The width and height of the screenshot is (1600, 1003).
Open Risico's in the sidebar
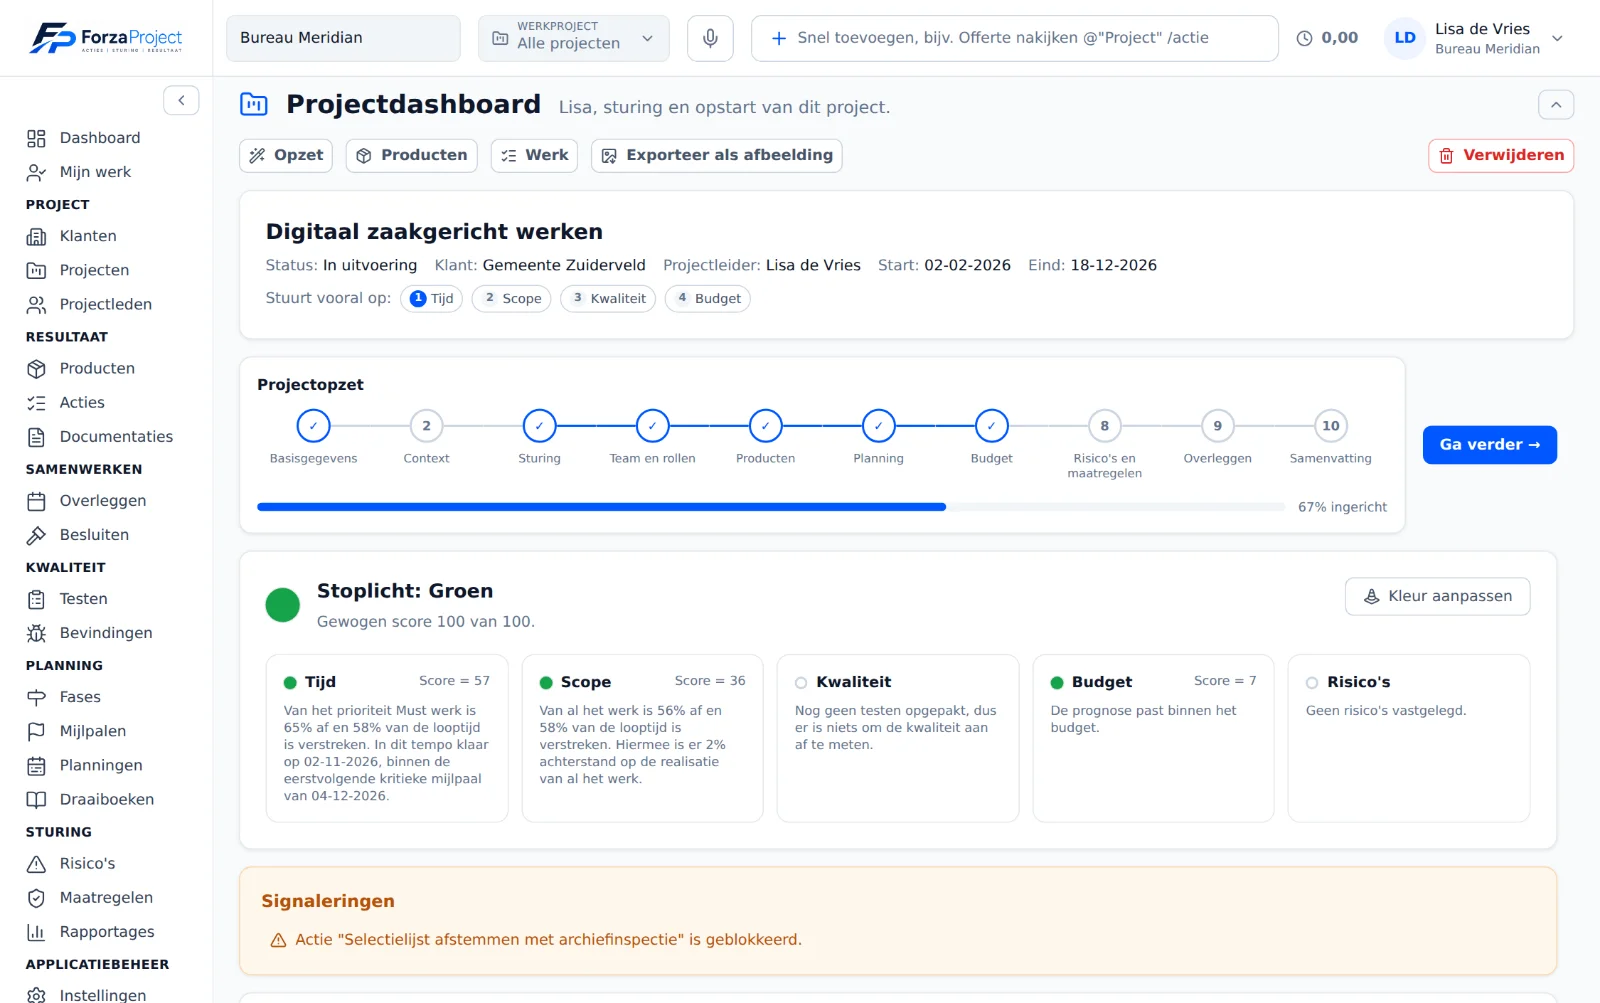pos(87,863)
